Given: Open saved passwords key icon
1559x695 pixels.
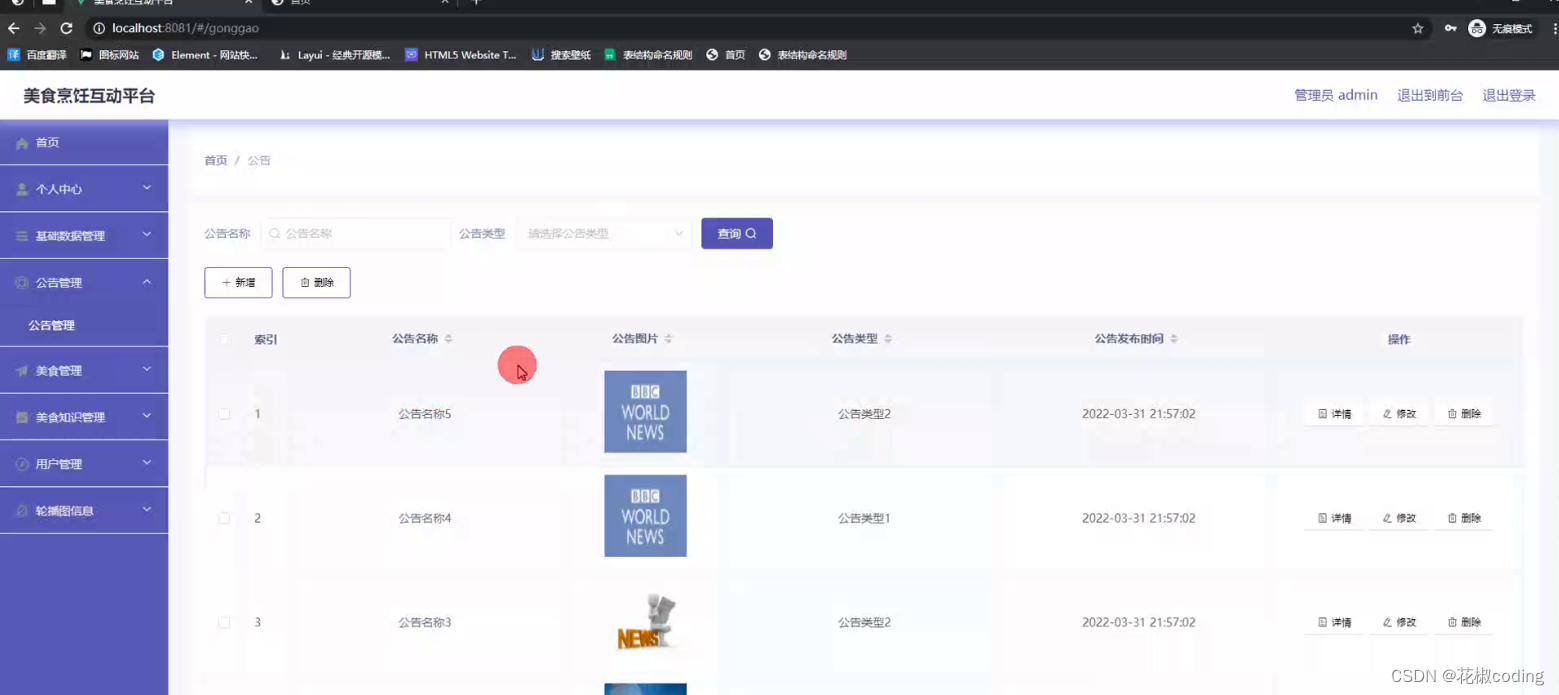Looking at the screenshot, I should click(x=1450, y=29).
